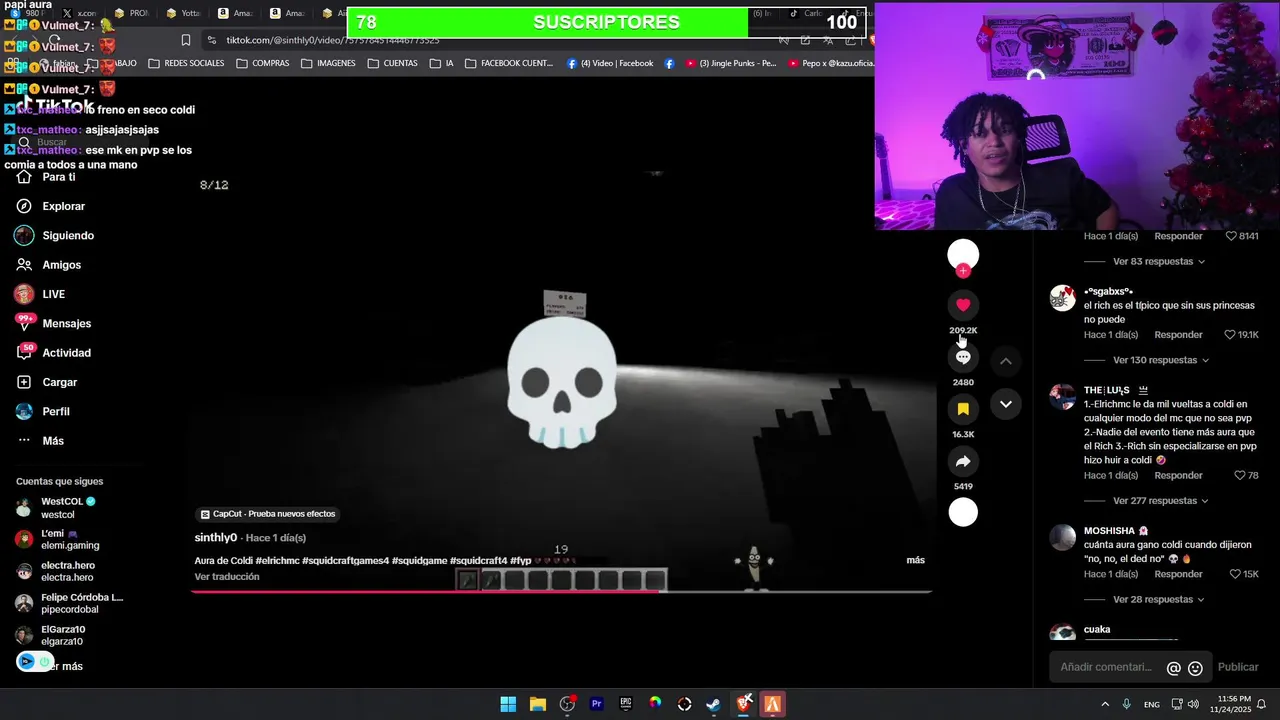Image resolution: width=1280 pixels, height=720 pixels.
Task: Open Mensajes inbox
Action: coord(53,324)
